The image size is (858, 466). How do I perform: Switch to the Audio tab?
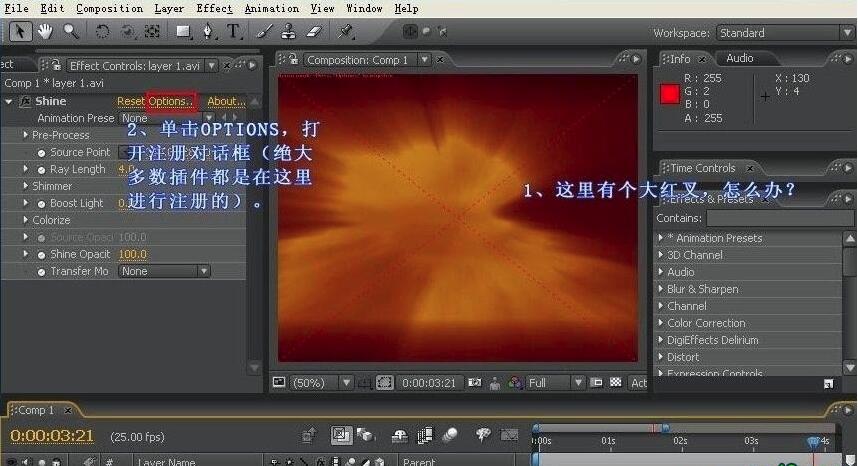pos(739,58)
